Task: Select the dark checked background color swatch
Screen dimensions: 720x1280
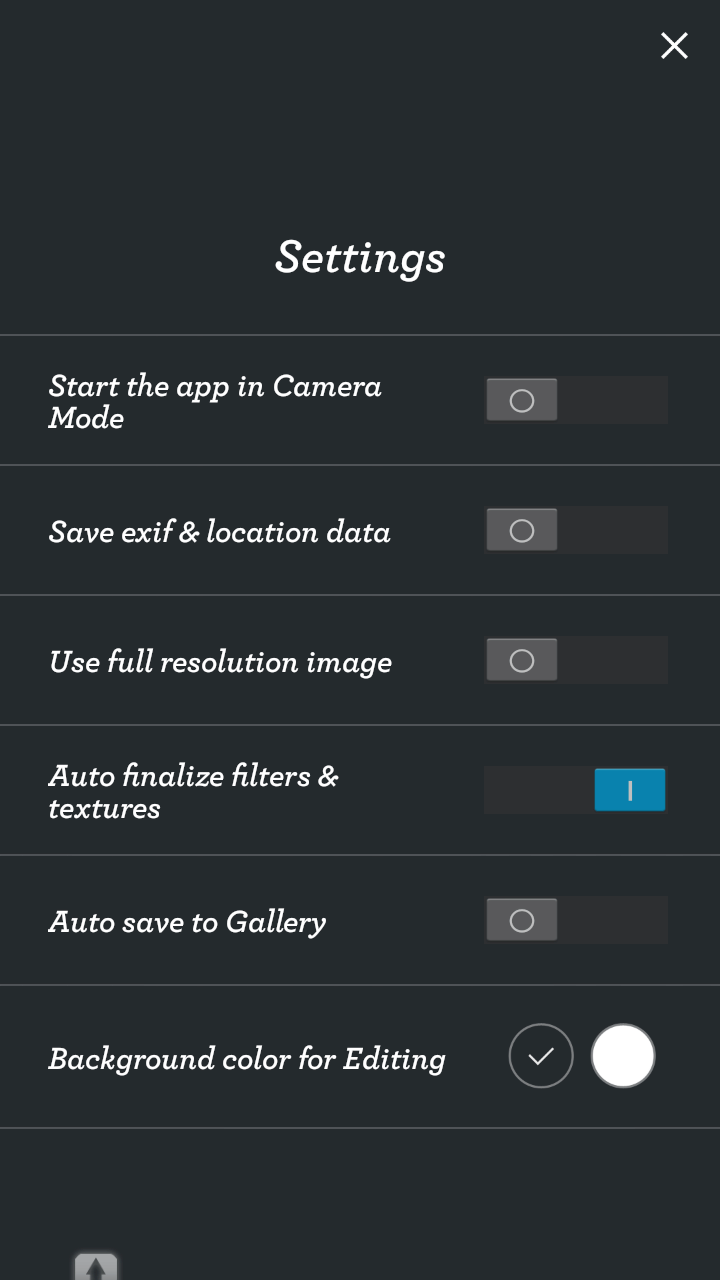Action: coord(541,1055)
